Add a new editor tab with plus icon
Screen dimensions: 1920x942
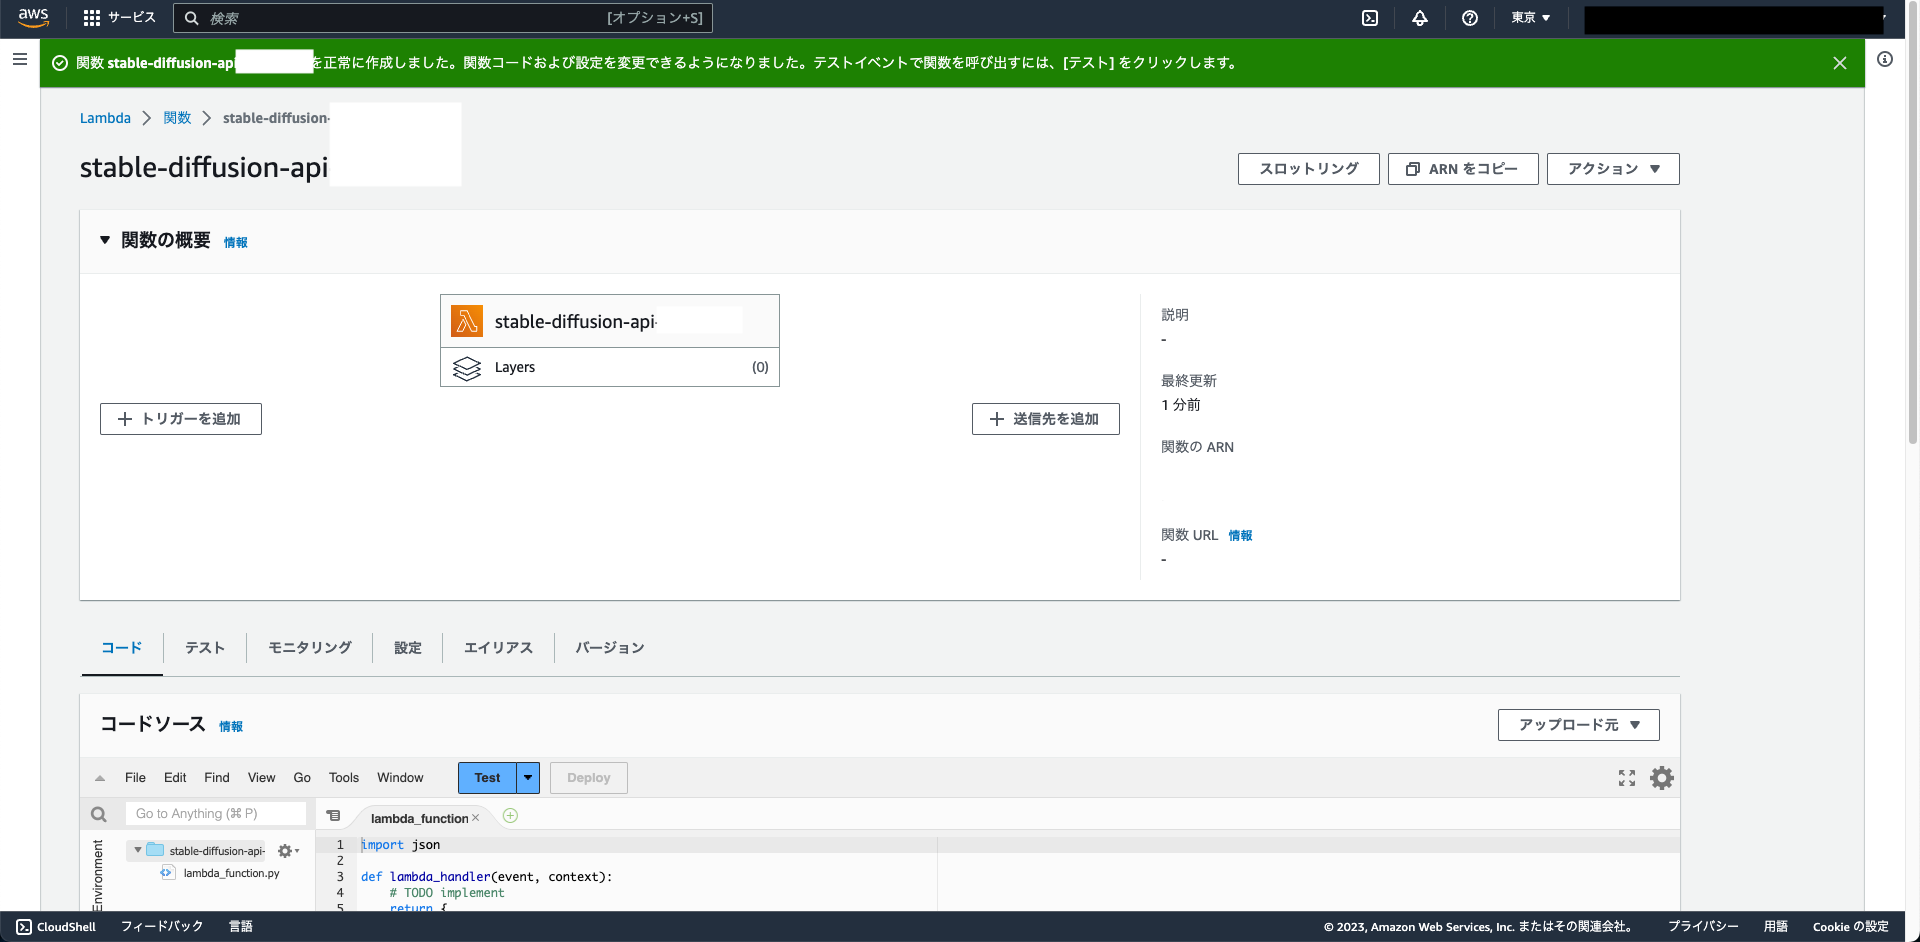pyautogui.click(x=510, y=816)
